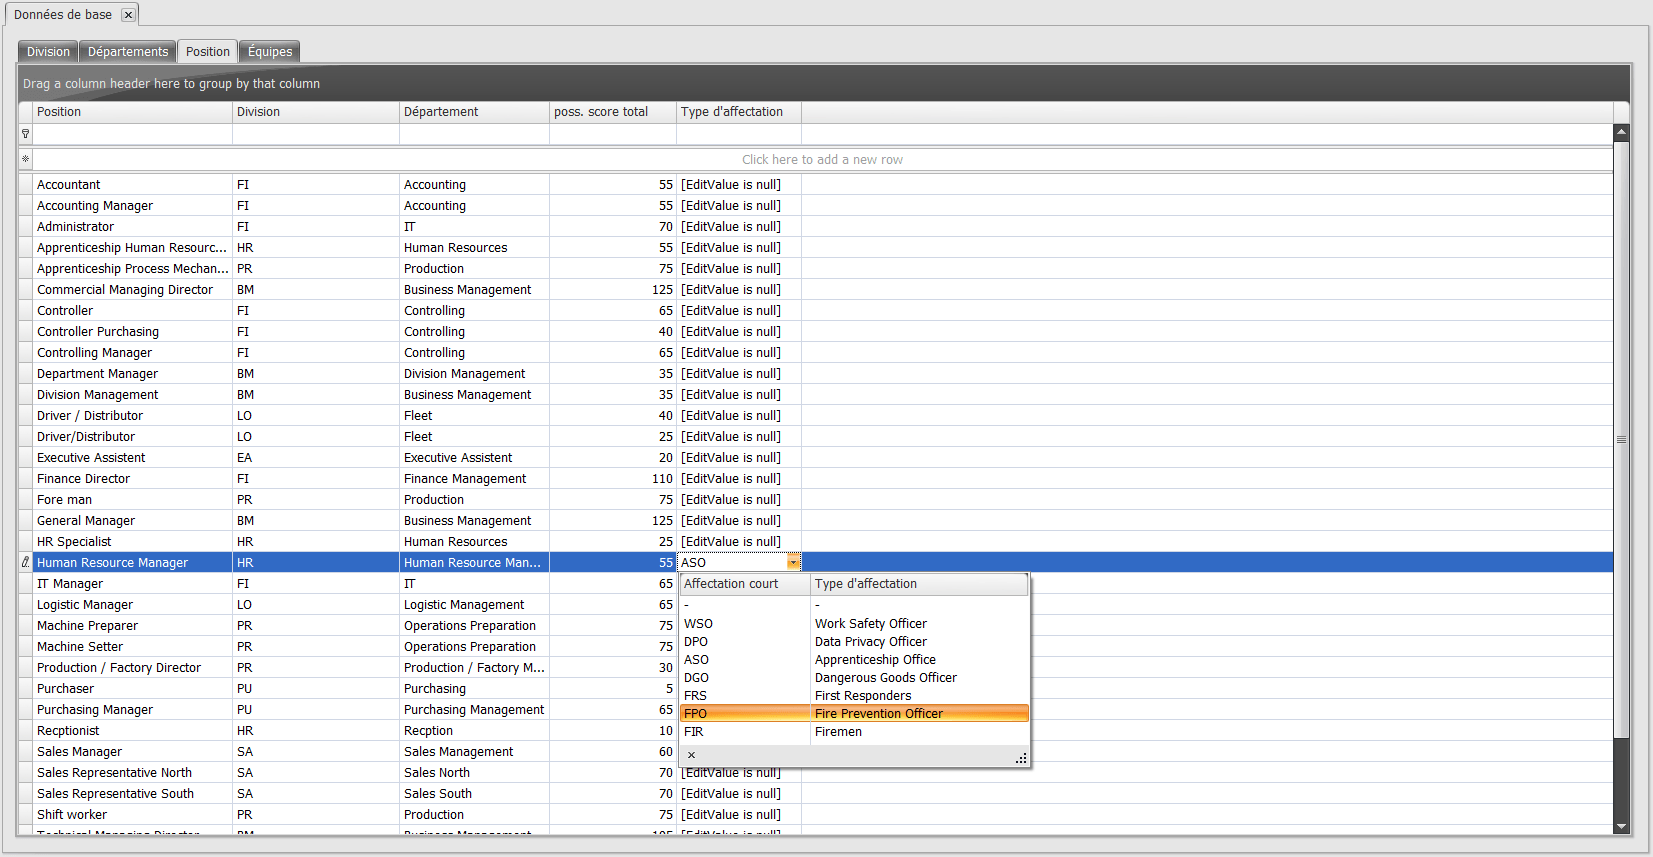Click here to add a new row

click(822, 160)
